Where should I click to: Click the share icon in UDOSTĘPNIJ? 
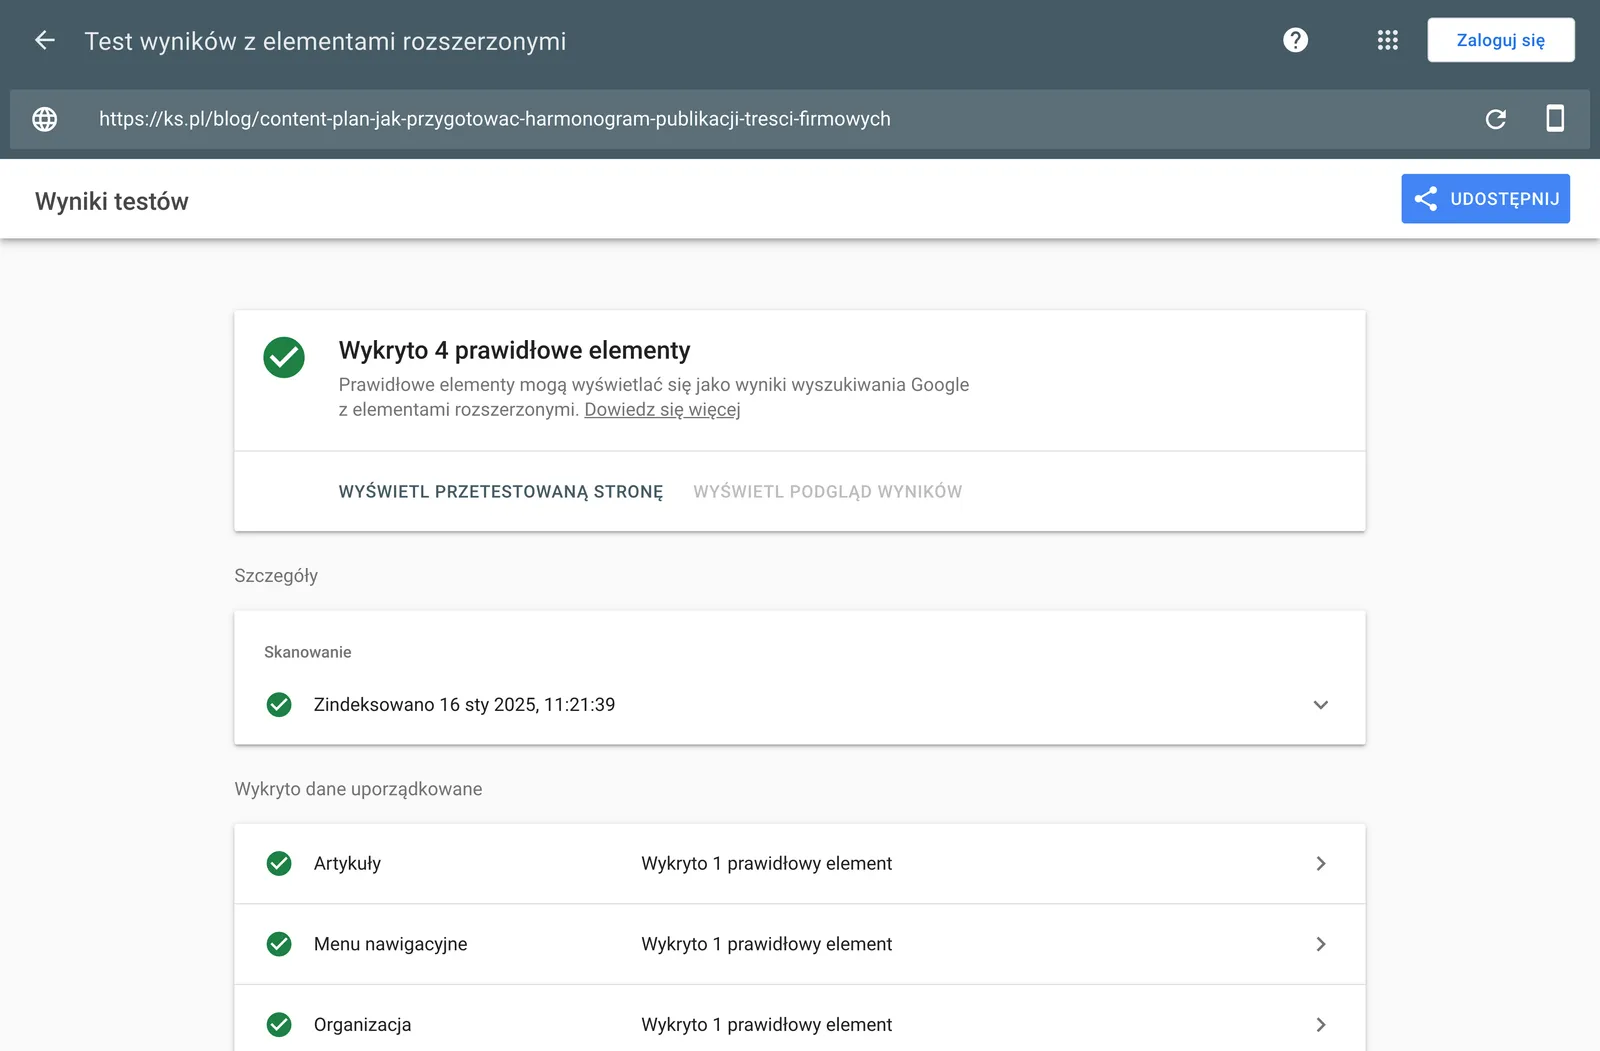coord(1426,199)
